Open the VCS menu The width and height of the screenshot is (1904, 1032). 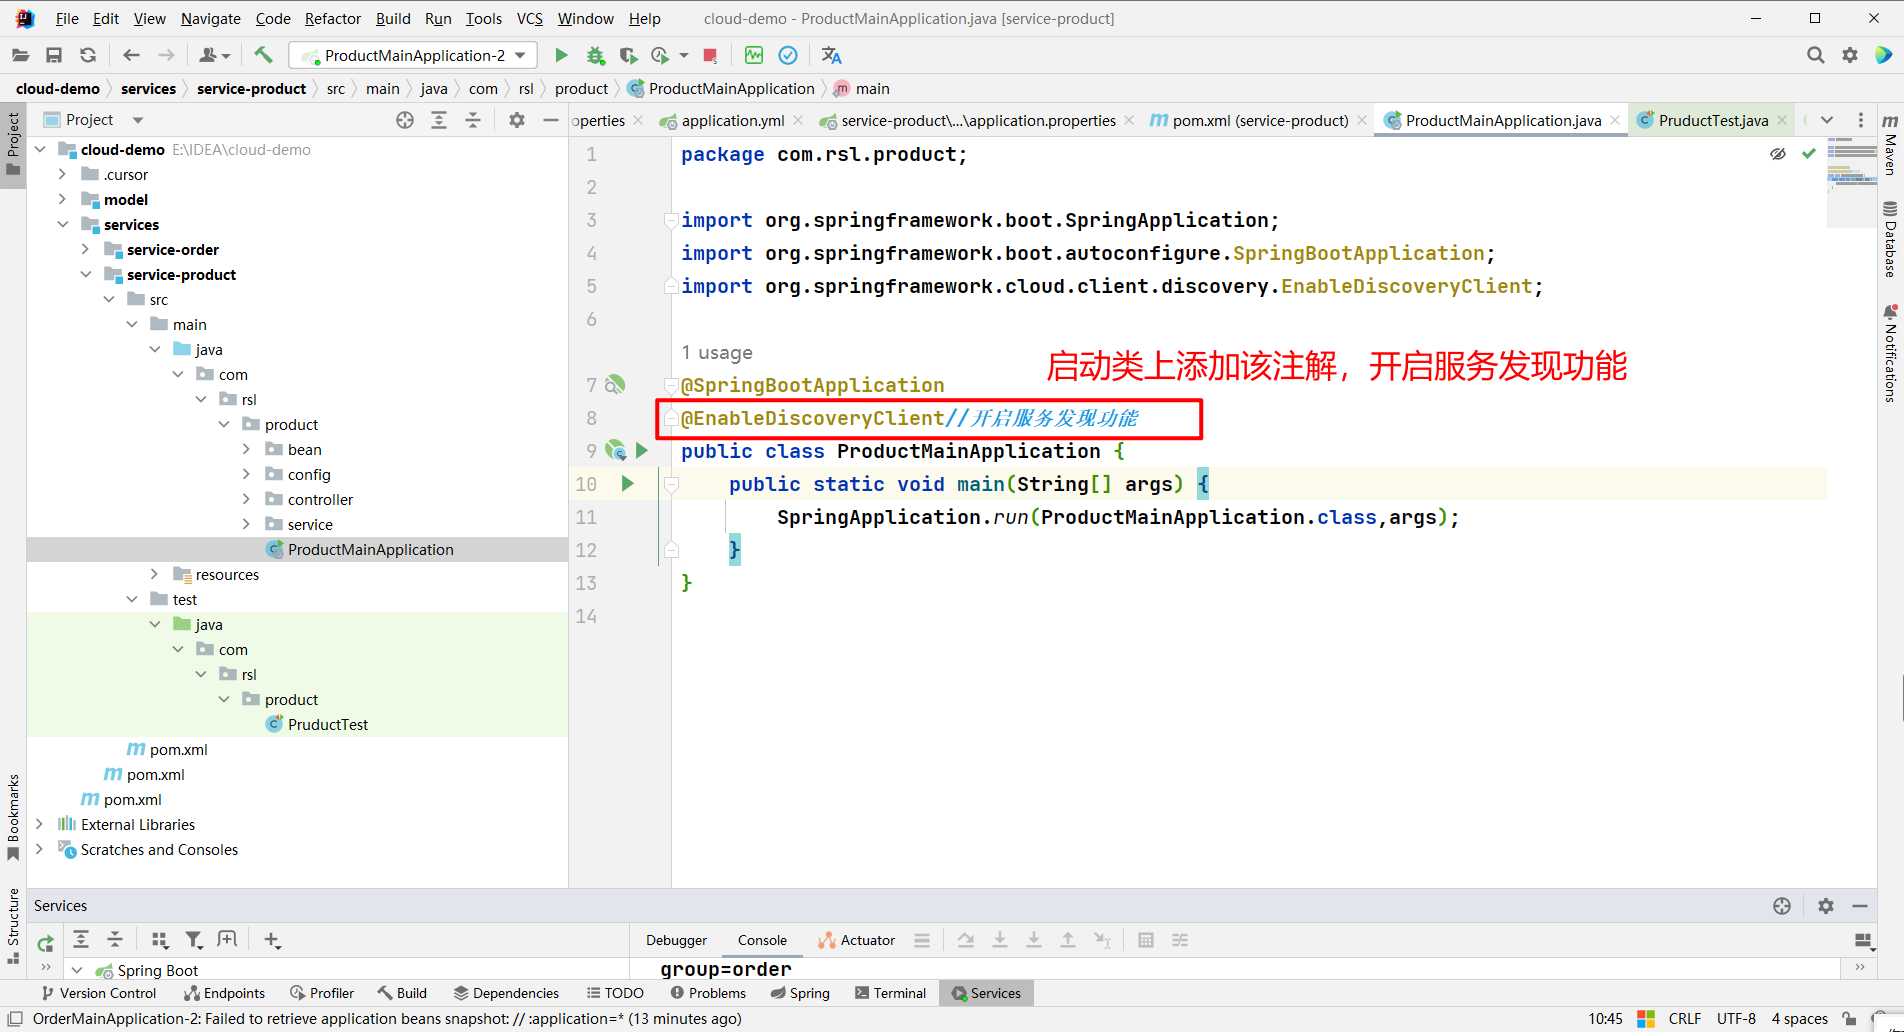pos(530,18)
